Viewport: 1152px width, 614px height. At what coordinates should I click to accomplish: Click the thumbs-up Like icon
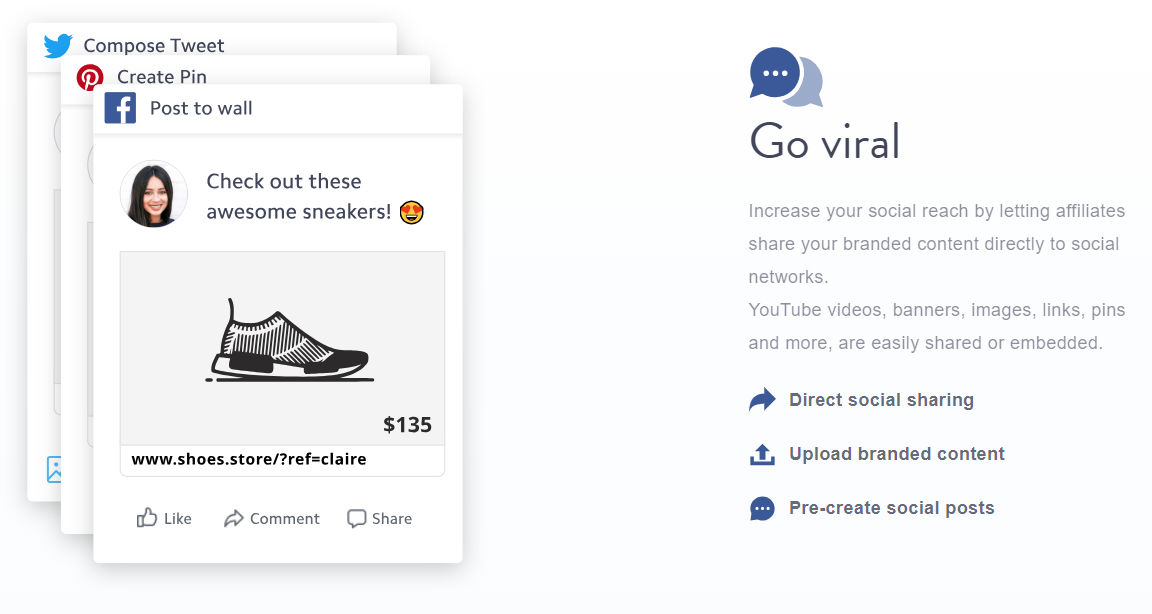point(147,518)
